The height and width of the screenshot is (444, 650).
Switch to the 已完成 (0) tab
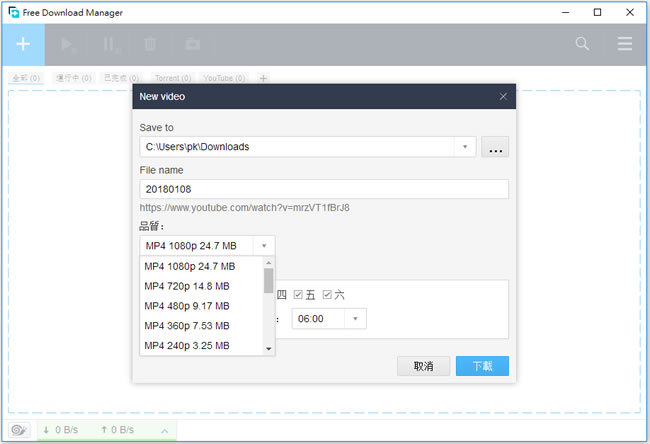121,78
